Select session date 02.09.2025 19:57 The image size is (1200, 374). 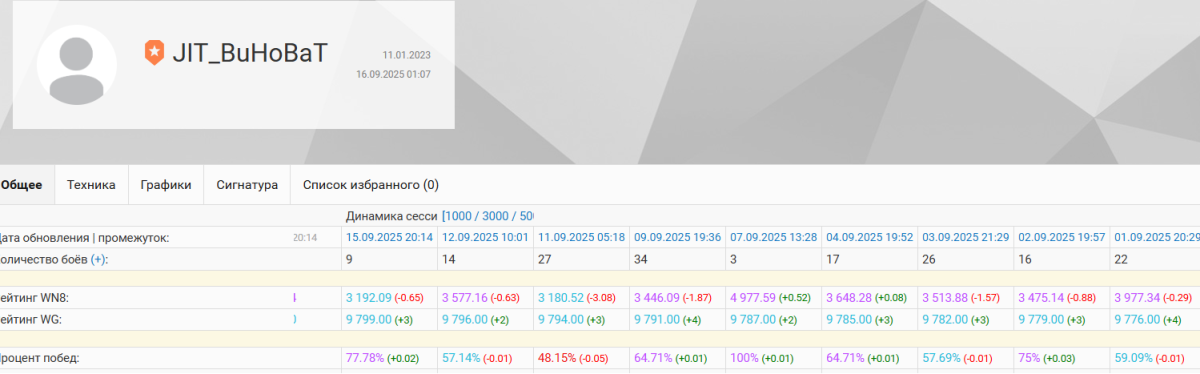pyautogui.click(x=1062, y=237)
